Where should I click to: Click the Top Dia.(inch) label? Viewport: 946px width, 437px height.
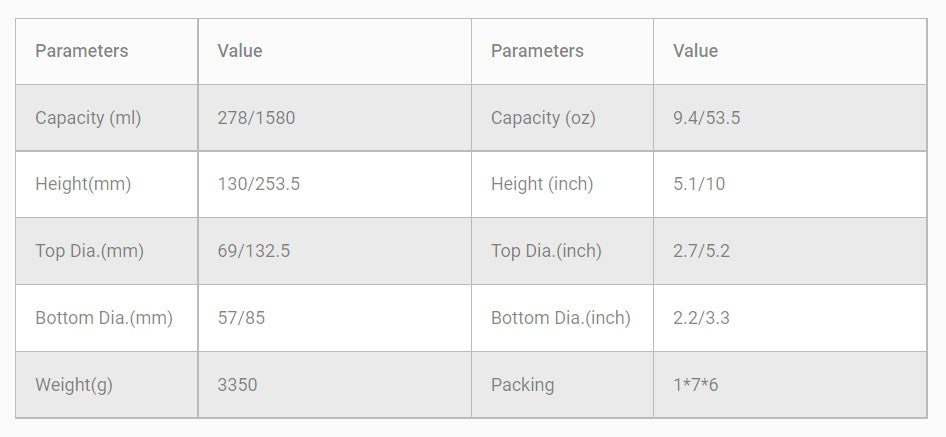click(x=546, y=251)
